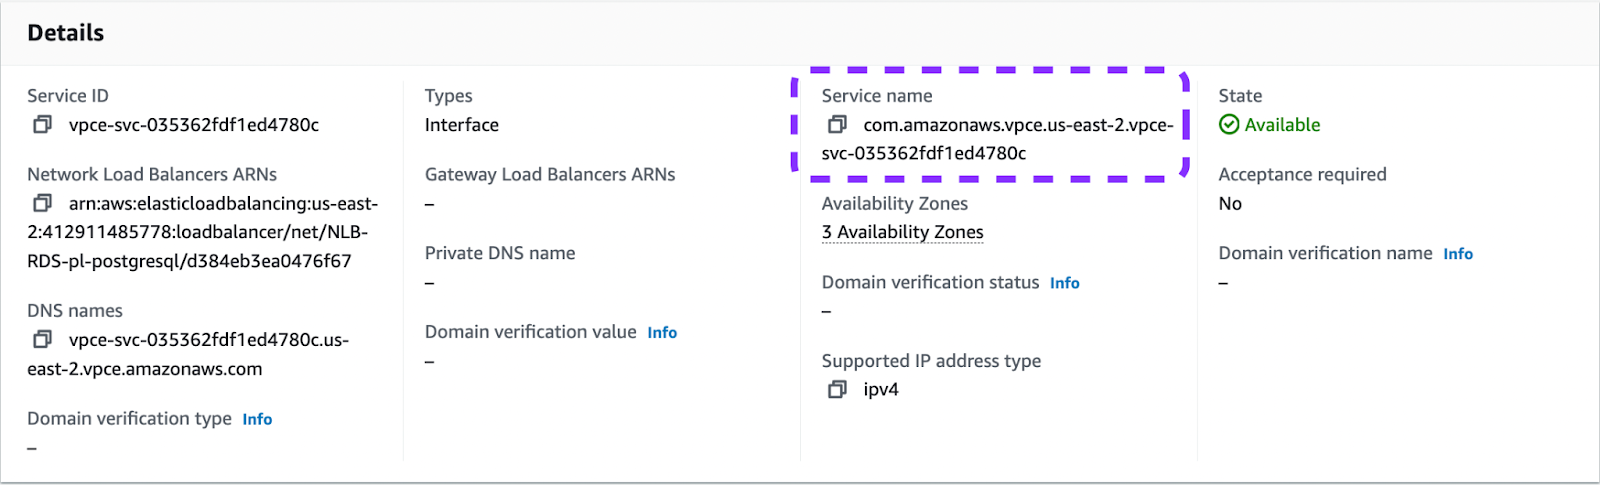Click the DNS name ending in vpce.amazonaws.com
This screenshot has height=485, width=1600.
(x=145, y=369)
